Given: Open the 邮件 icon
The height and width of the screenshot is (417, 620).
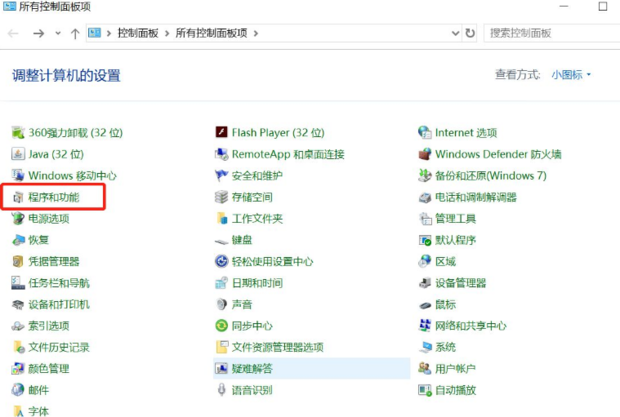Looking at the screenshot, I should [x=18, y=390].
